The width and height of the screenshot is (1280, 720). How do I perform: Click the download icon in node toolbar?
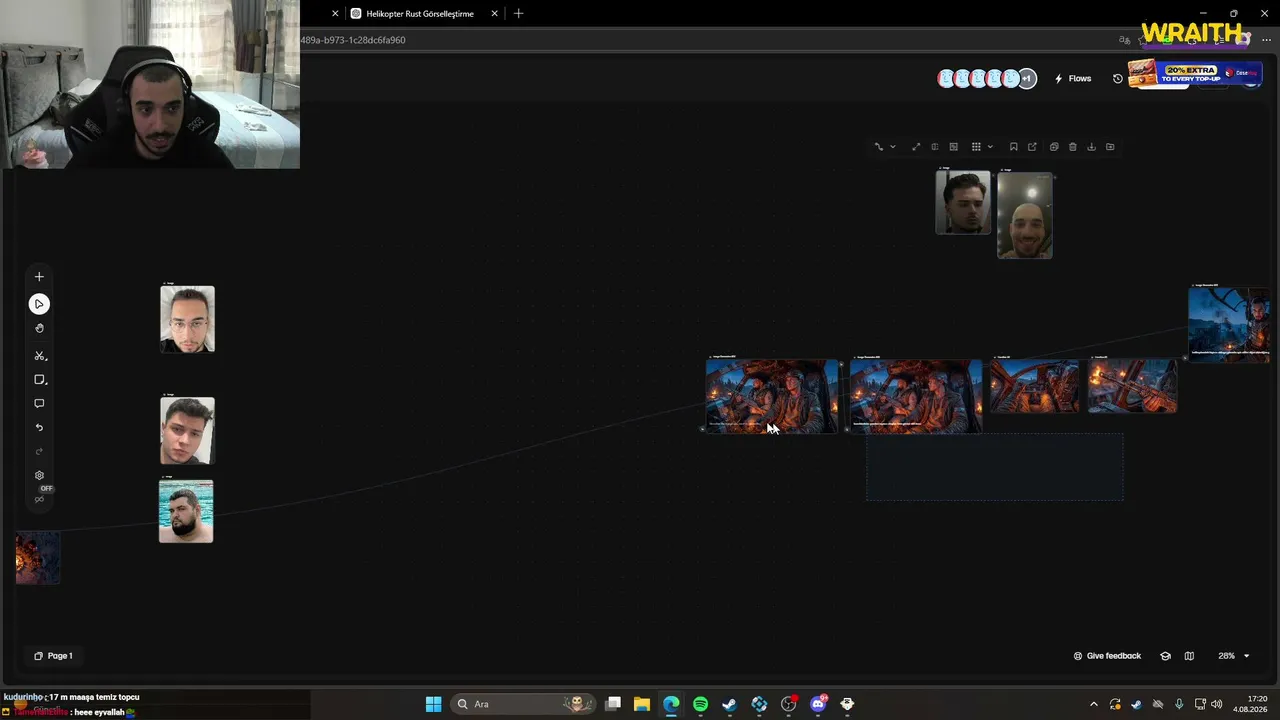click(x=1091, y=147)
